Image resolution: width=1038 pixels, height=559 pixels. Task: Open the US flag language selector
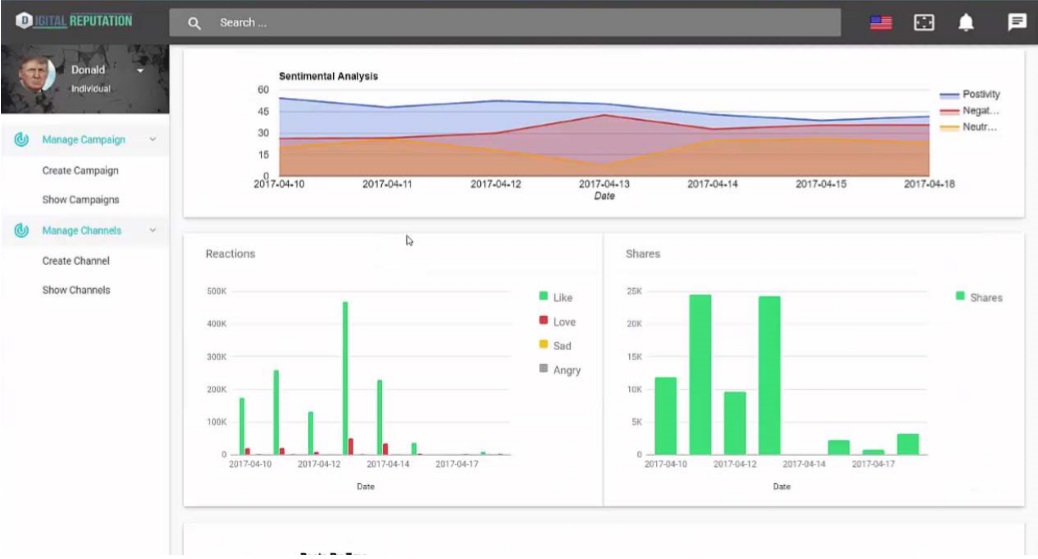[881, 23]
